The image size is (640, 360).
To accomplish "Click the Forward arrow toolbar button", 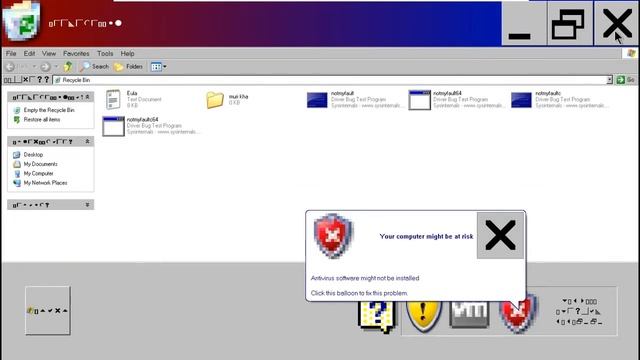I will 45,67.
